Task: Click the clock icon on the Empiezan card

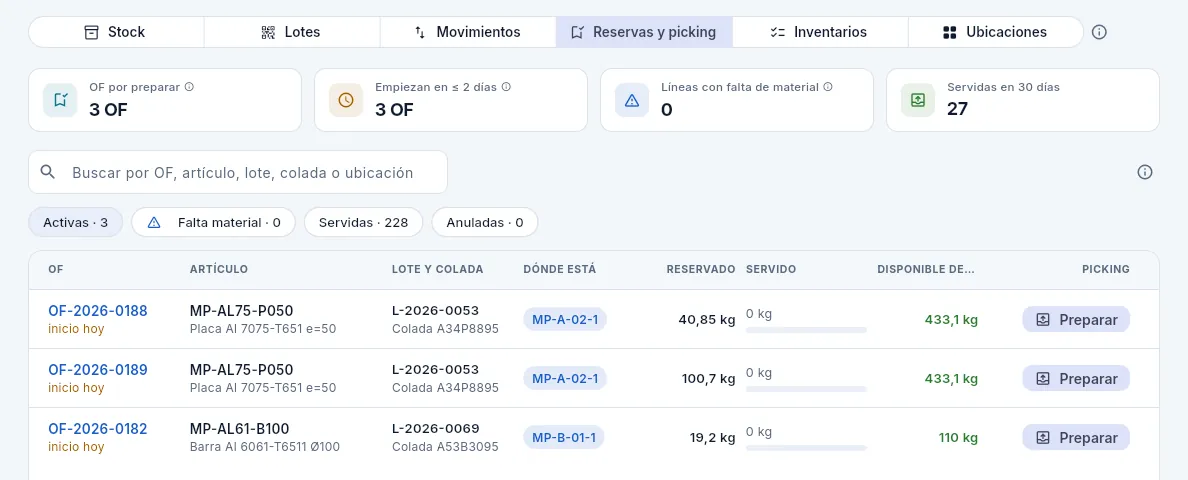Action: 345,100
